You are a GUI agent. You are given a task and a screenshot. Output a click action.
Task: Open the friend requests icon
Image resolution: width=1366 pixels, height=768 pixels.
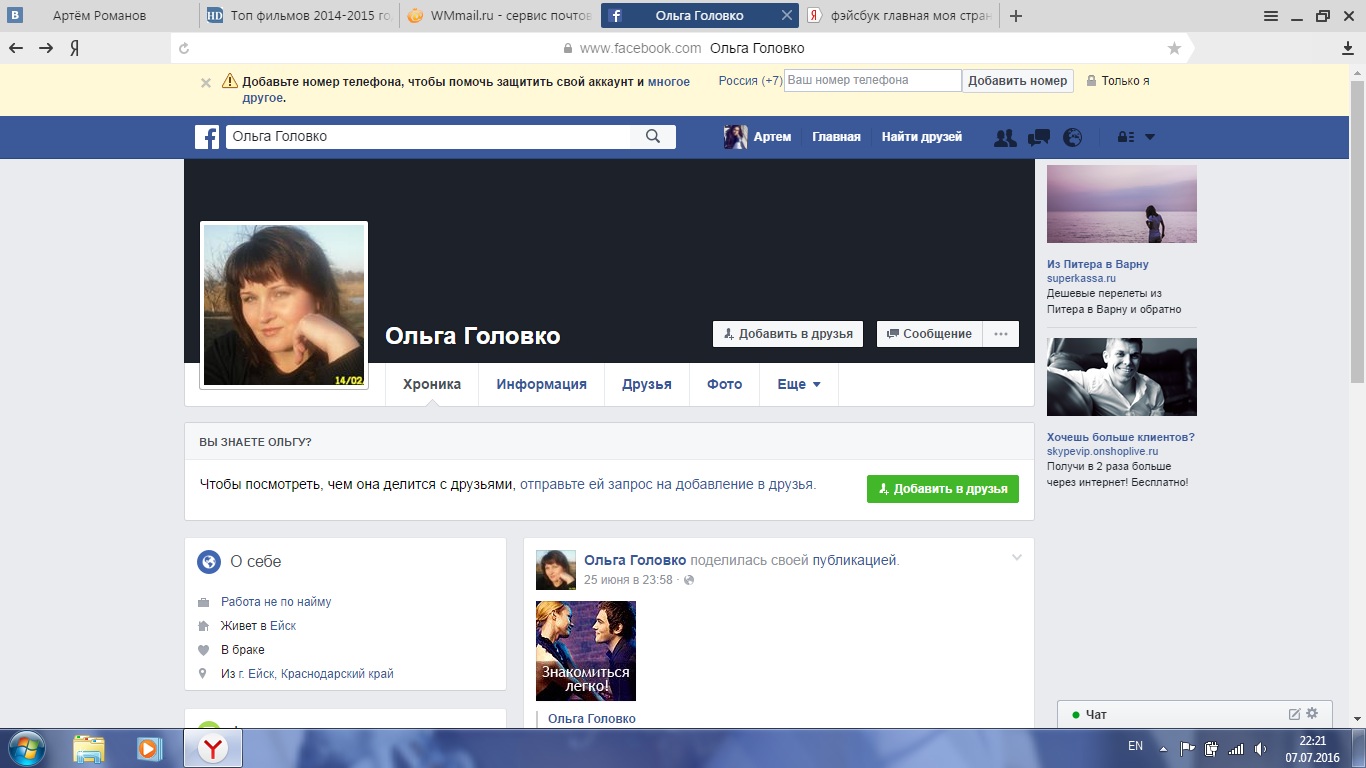[1005, 138]
